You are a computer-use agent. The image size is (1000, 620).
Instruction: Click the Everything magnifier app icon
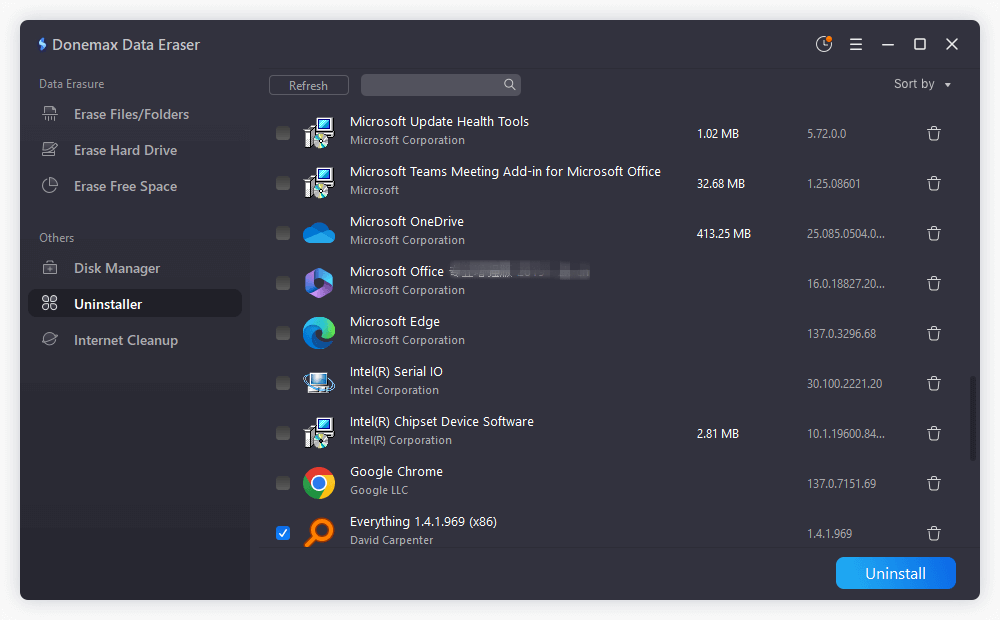tap(319, 533)
